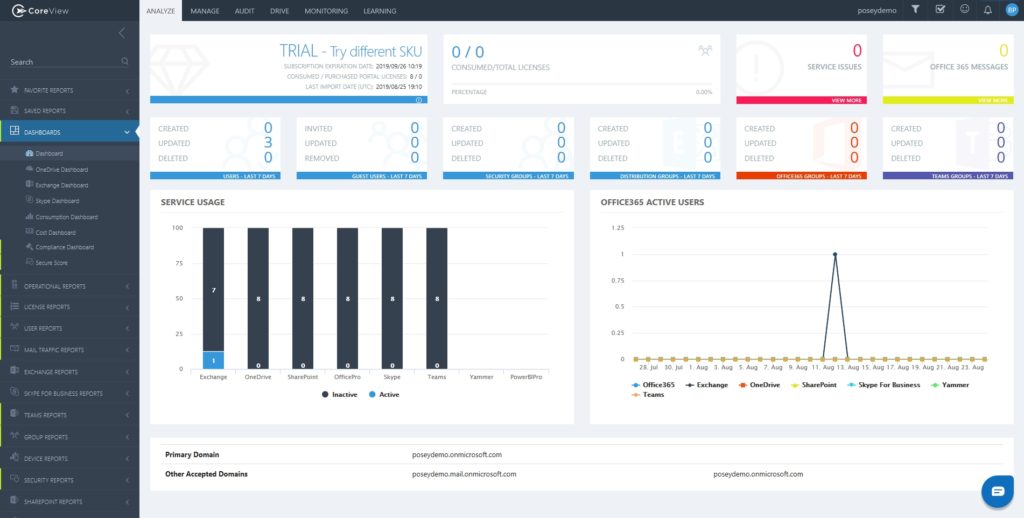The height and width of the screenshot is (518, 1024).
Task: Click the smiley feedback icon
Action: point(965,10)
